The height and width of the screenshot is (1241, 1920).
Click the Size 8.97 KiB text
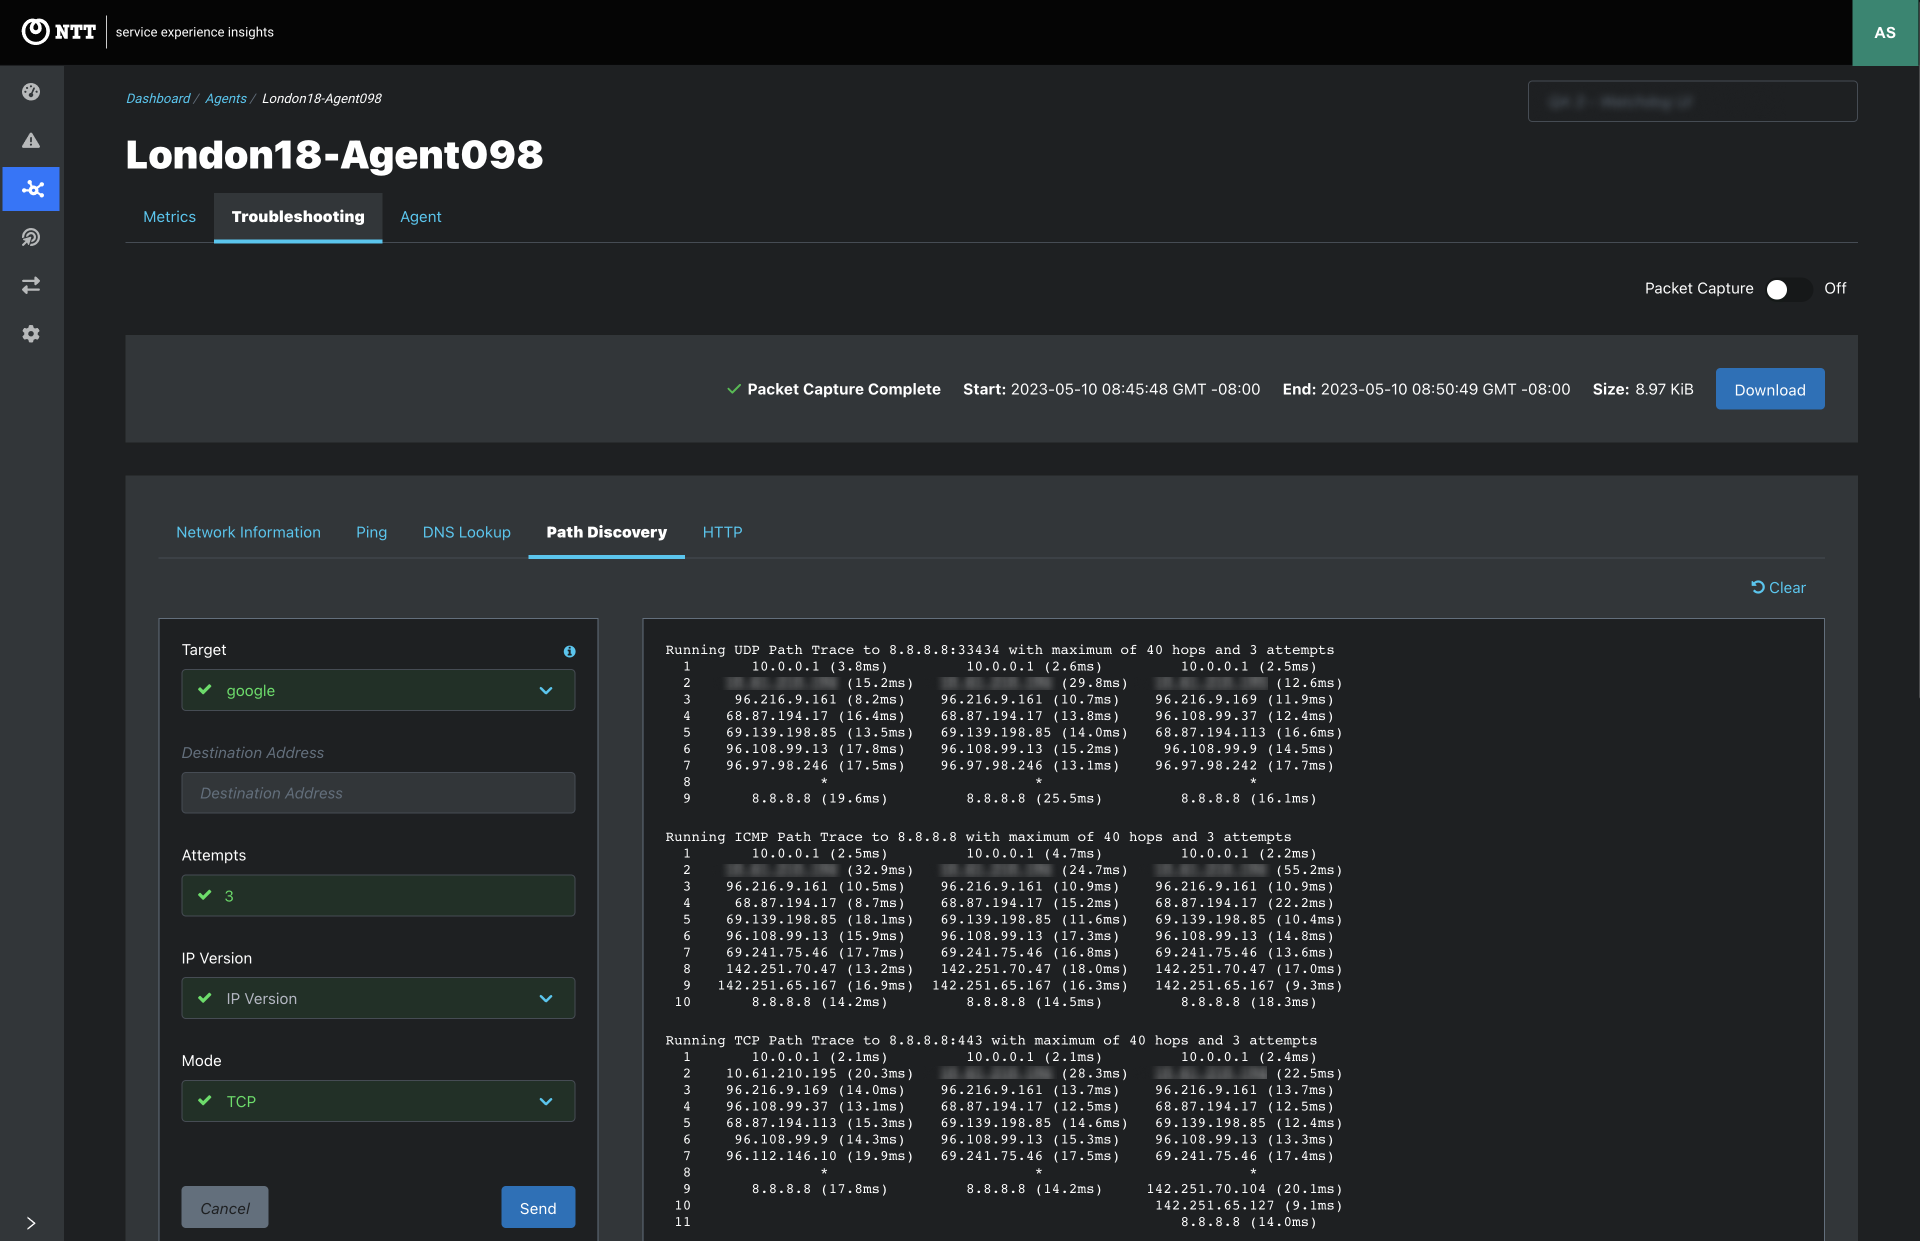coord(1643,389)
